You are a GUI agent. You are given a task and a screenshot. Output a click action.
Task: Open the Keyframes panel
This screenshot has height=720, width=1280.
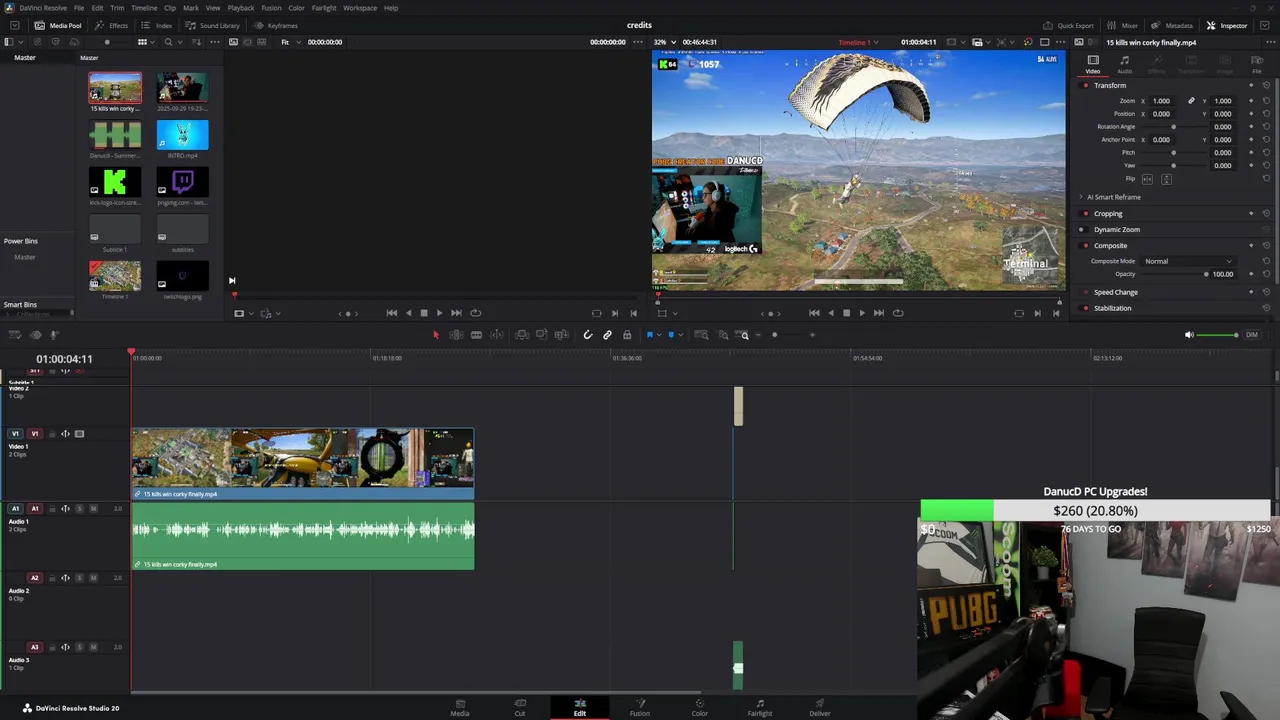(x=275, y=25)
